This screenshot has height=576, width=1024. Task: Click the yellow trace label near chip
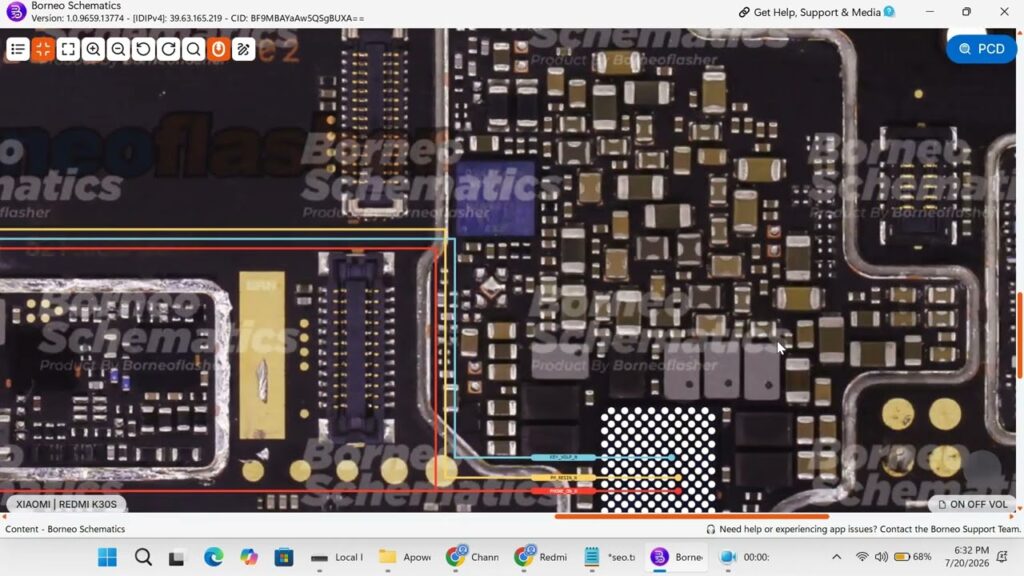pyautogui.click(x=563, y=478)
